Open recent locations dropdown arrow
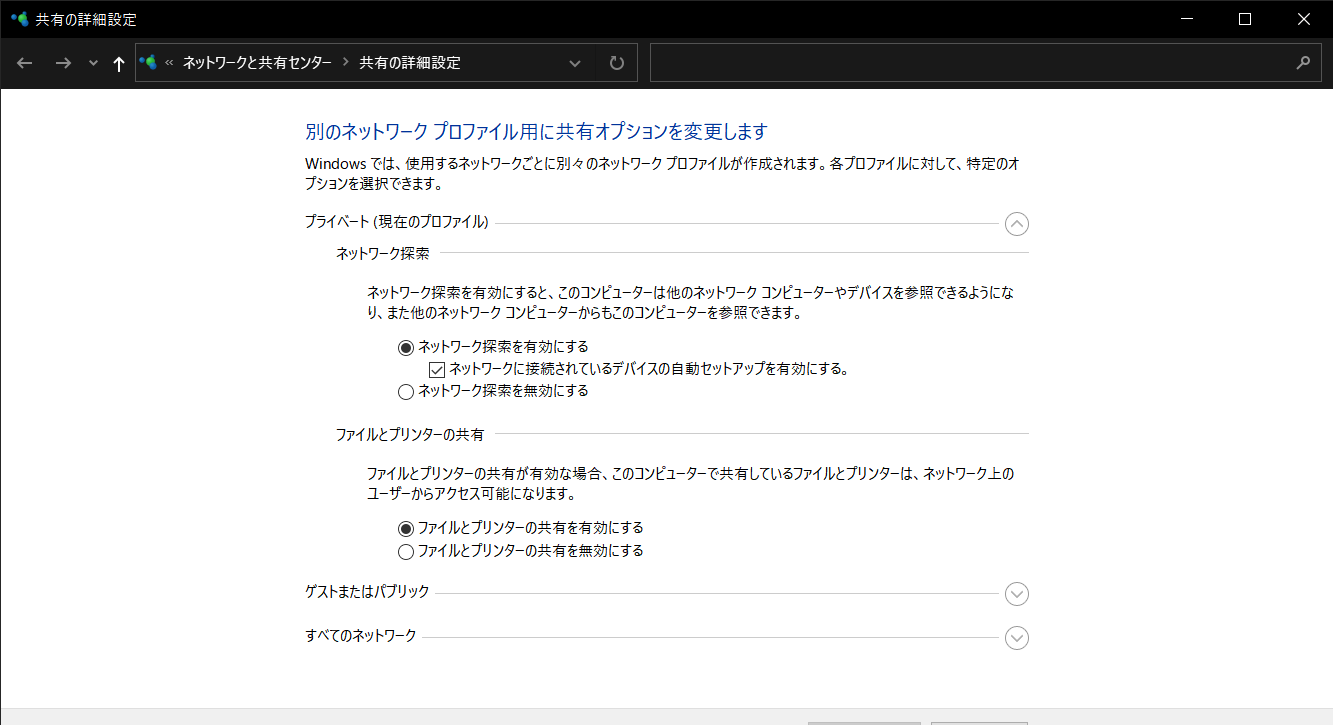This screenshot has height=725, width=1333. (x=94, y=63)
